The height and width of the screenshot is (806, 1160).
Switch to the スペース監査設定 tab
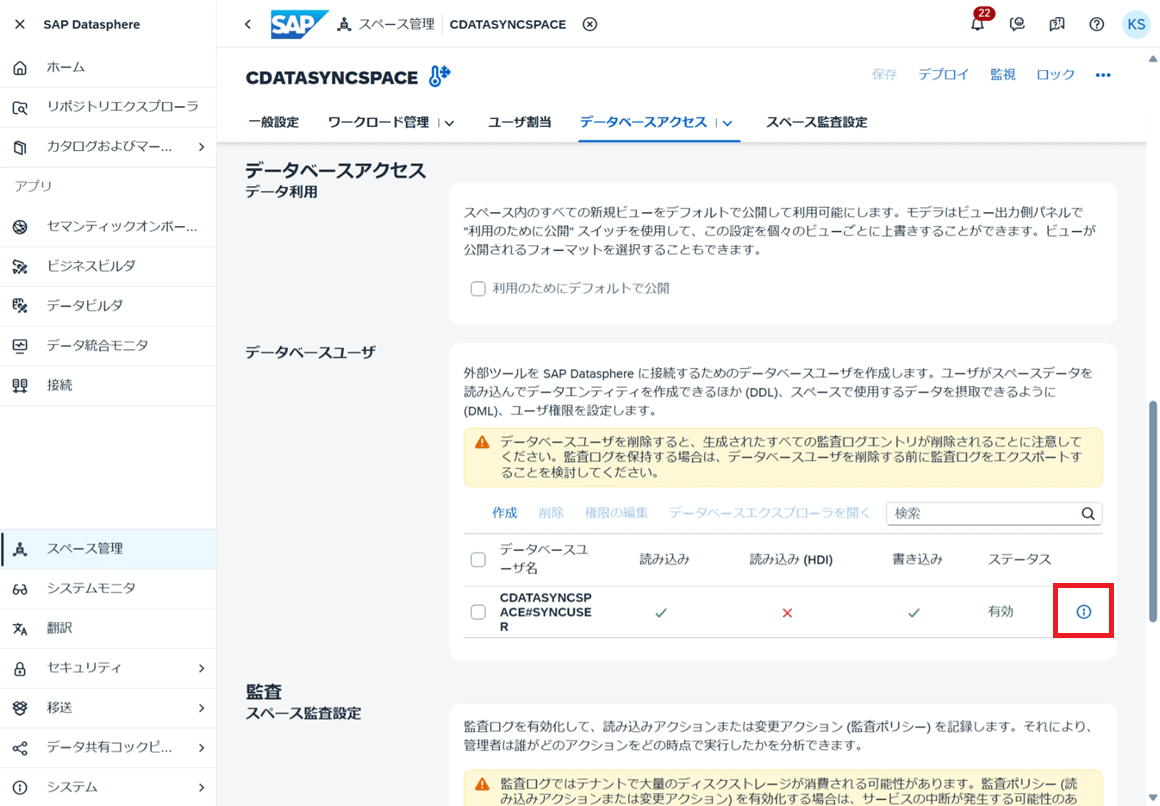pyautogui.click(x=816, y=122)
